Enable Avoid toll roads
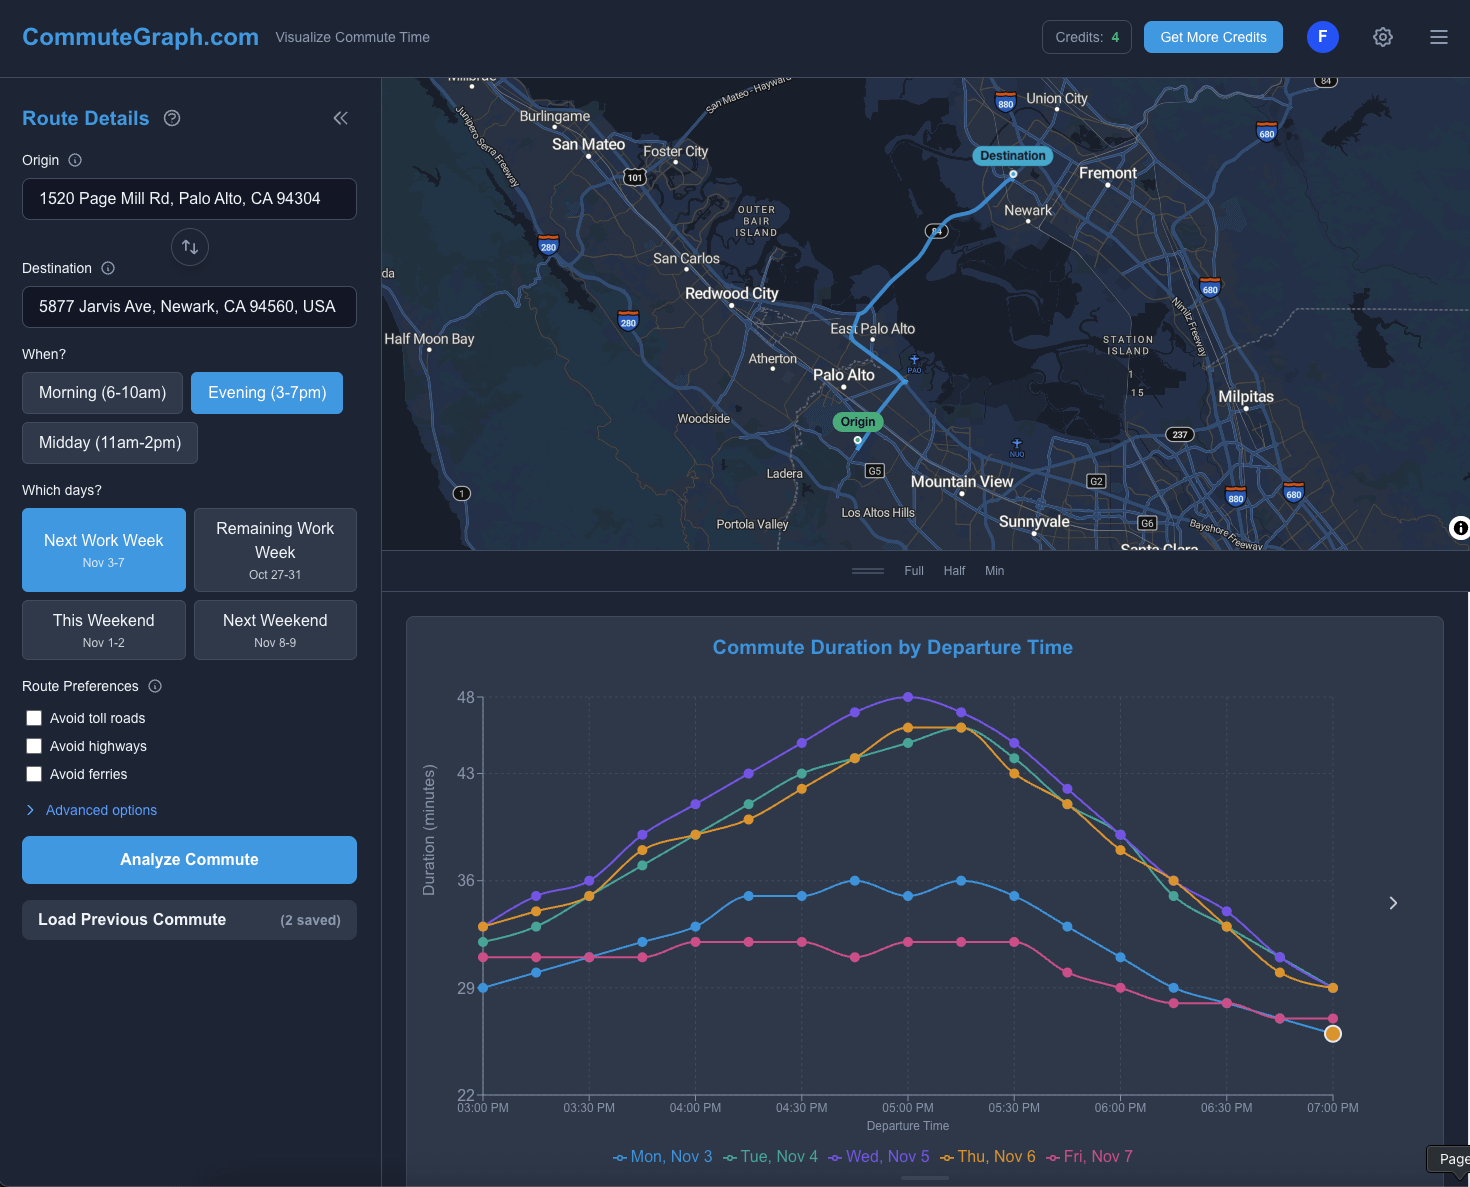 pos(34,718)
